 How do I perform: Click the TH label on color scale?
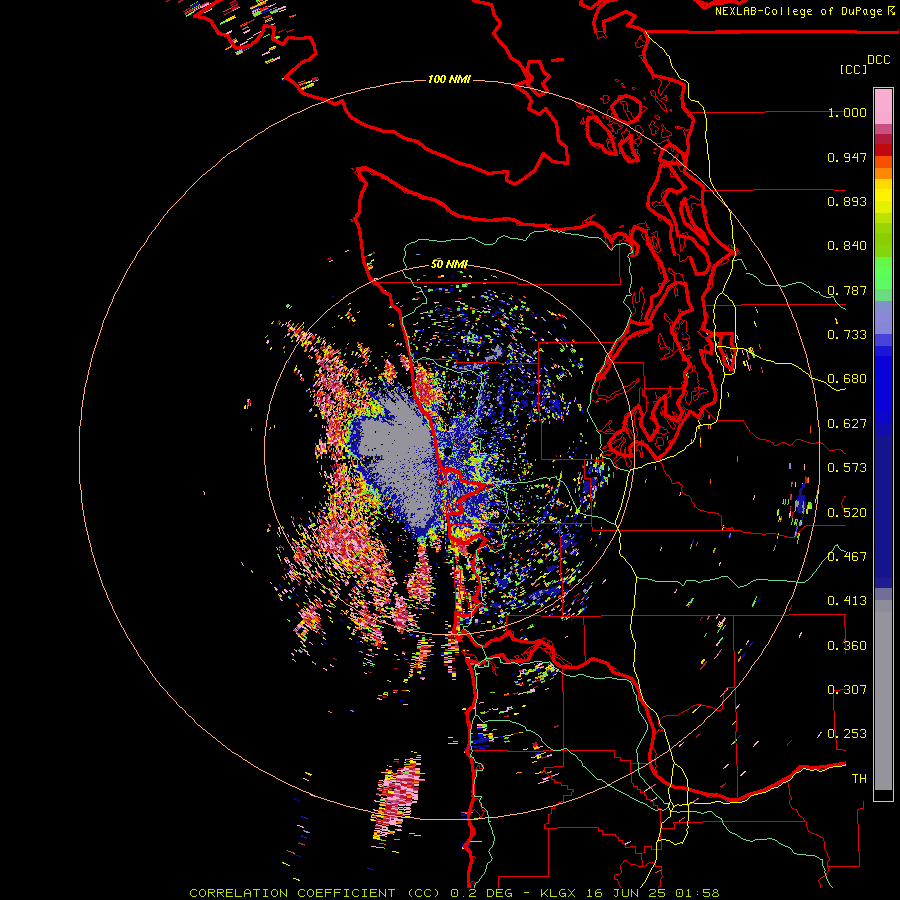(859, 779)
